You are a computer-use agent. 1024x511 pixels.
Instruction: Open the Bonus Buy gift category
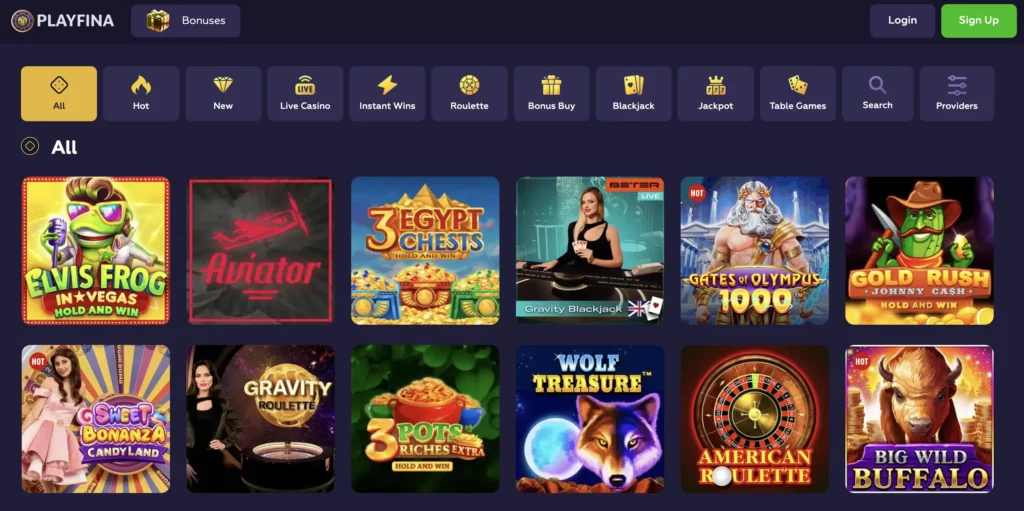click(x=551, y=93)
